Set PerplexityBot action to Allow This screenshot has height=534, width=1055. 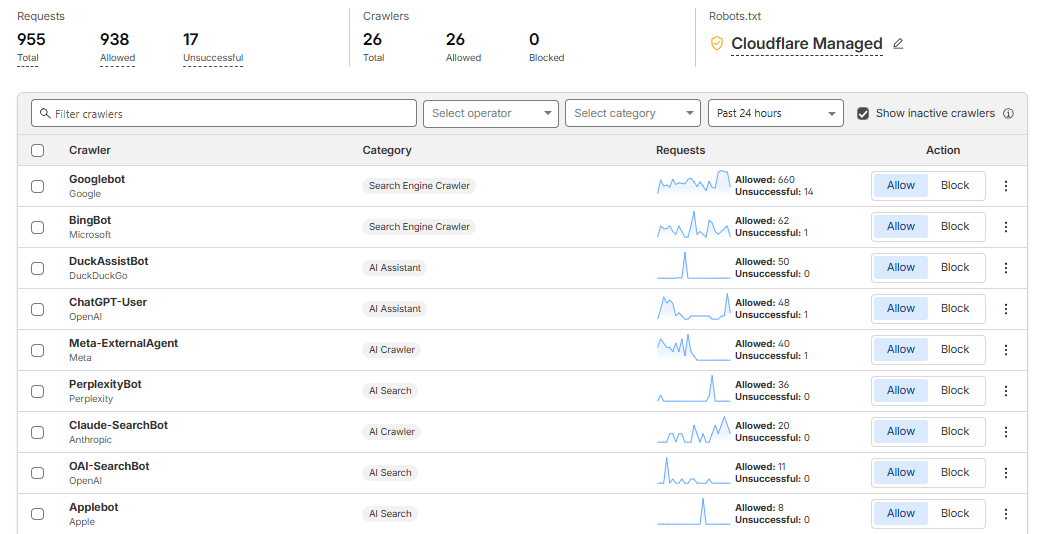coord(900,391)
